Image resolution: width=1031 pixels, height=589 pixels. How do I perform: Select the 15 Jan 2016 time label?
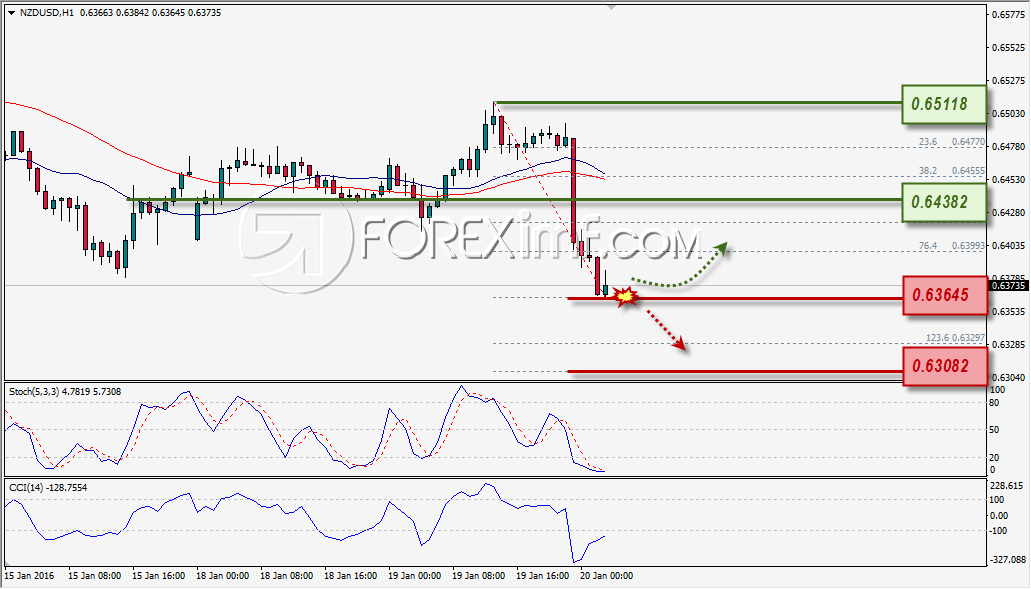(x=30, y=575)
